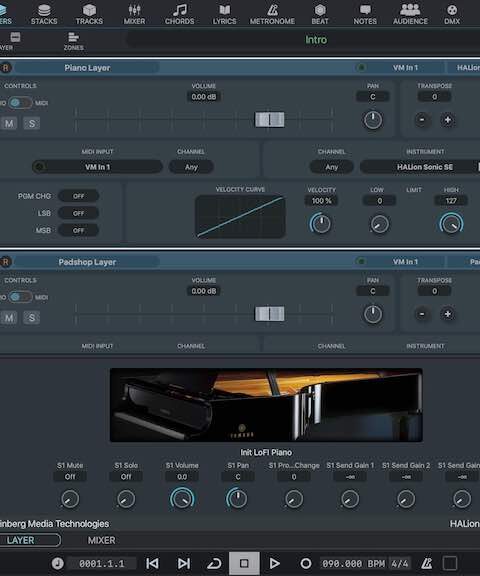Click the Velocity 100 % knob
Screen dimensions: 480x576
(321, 223)
